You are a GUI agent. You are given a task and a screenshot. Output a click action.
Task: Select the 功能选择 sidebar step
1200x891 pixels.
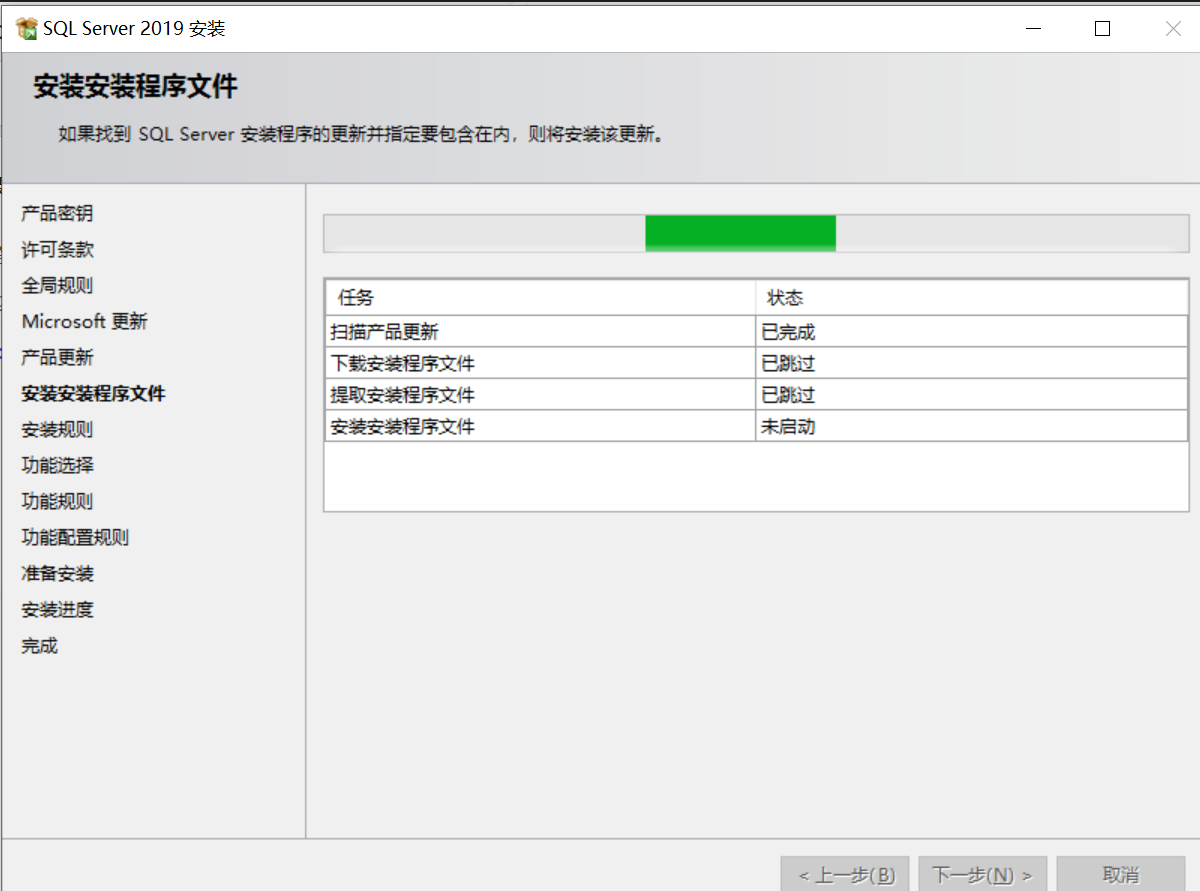57,466
